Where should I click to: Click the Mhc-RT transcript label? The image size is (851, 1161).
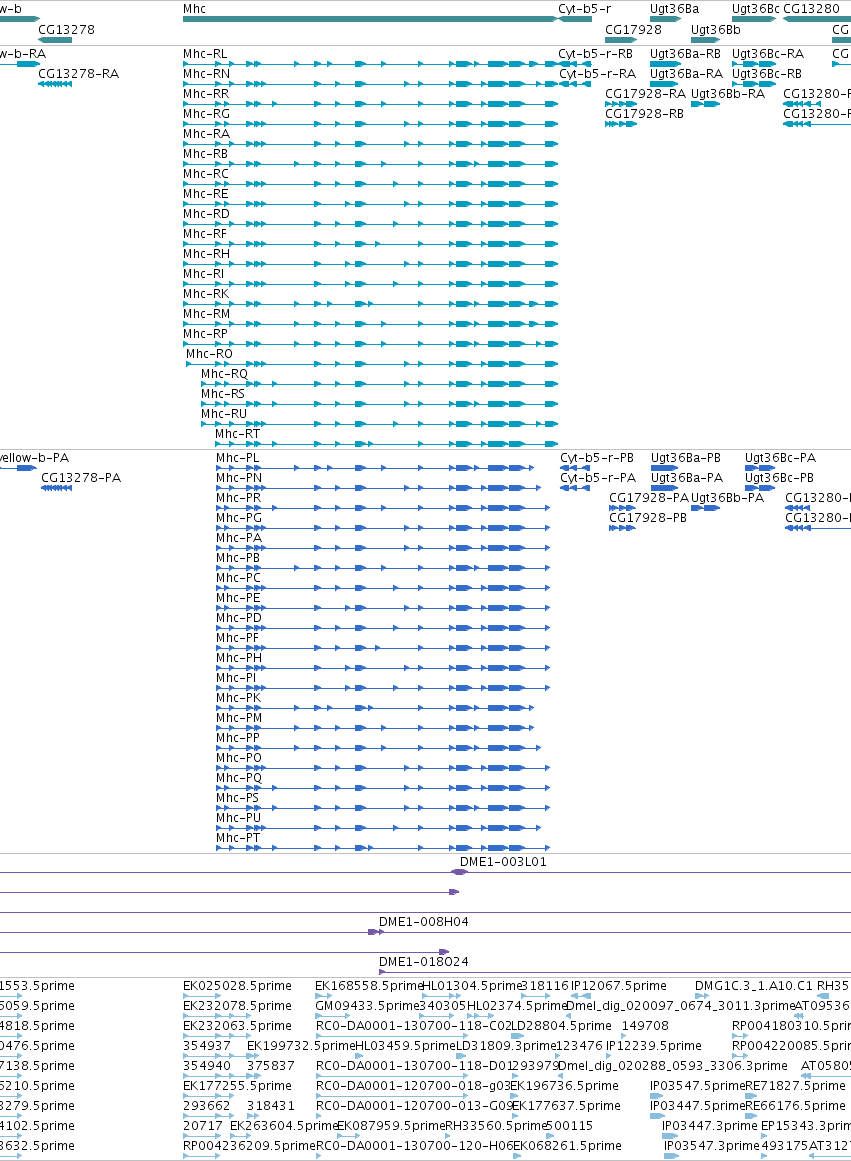tap(237, 434)
